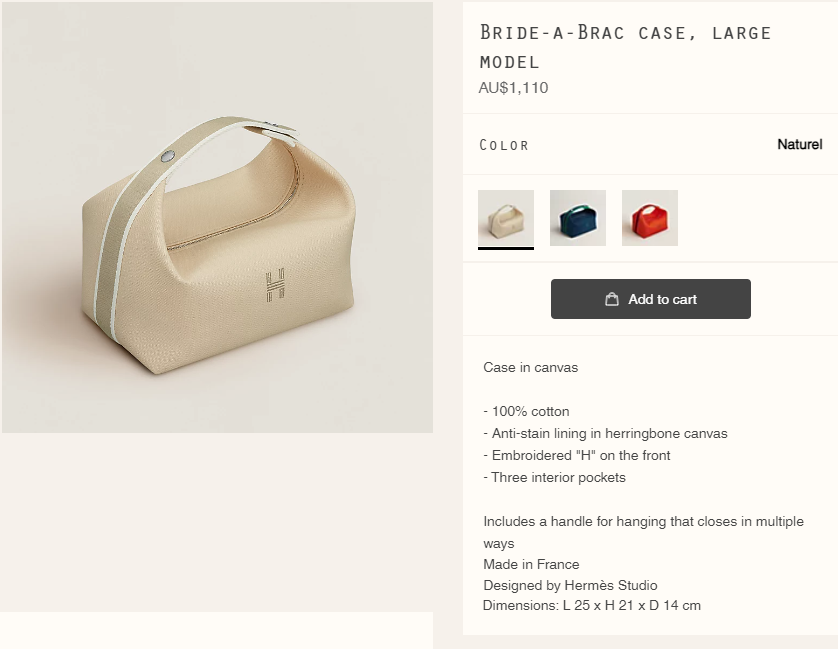The image size is (838, 649).
Task: Click the selected color name Naturel
Action: (x=799, y=145)
